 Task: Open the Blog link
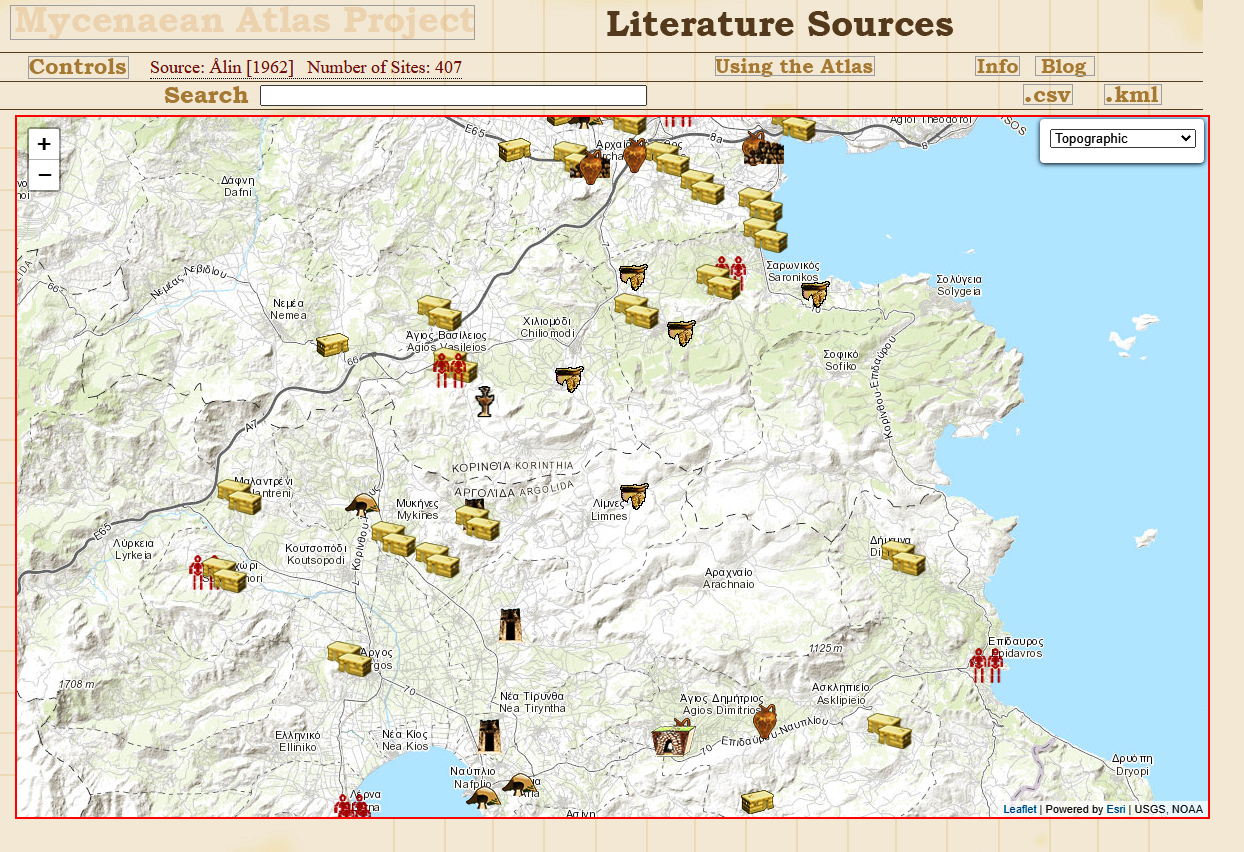coord(1064,67)
